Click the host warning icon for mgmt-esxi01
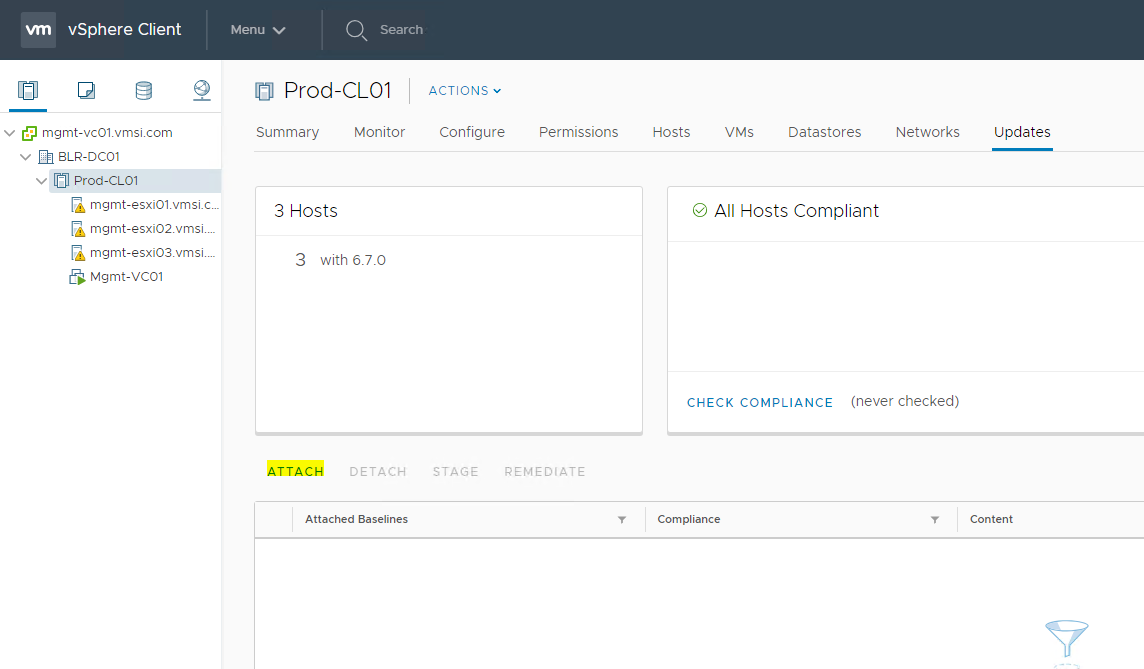Image resolution: width=1144 pixels, height=669 pixels. [78, 205]
